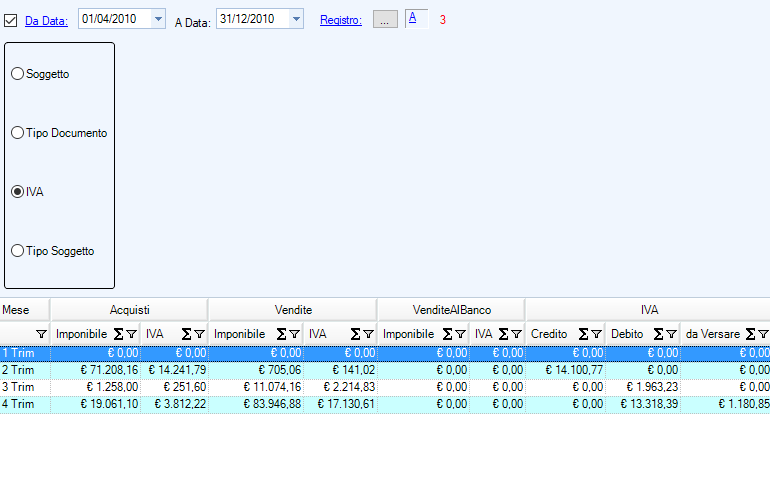The width and height of the screenshot is (770, 478).
Task: Click the Acquisti column group header
Action: (129, 310)
